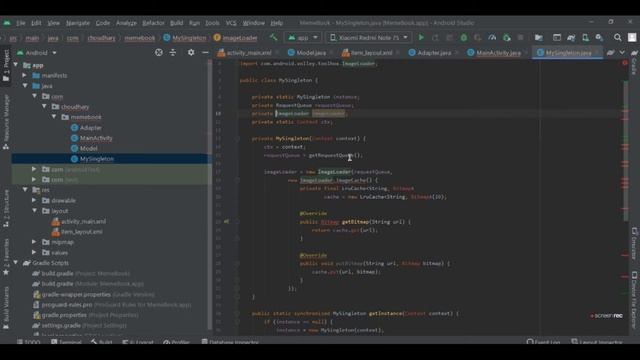This screenshot has height=360, width=640.
Task: Open the Device File Explorer folder icon in the toolbar
Action: click(x=539, y=38)
